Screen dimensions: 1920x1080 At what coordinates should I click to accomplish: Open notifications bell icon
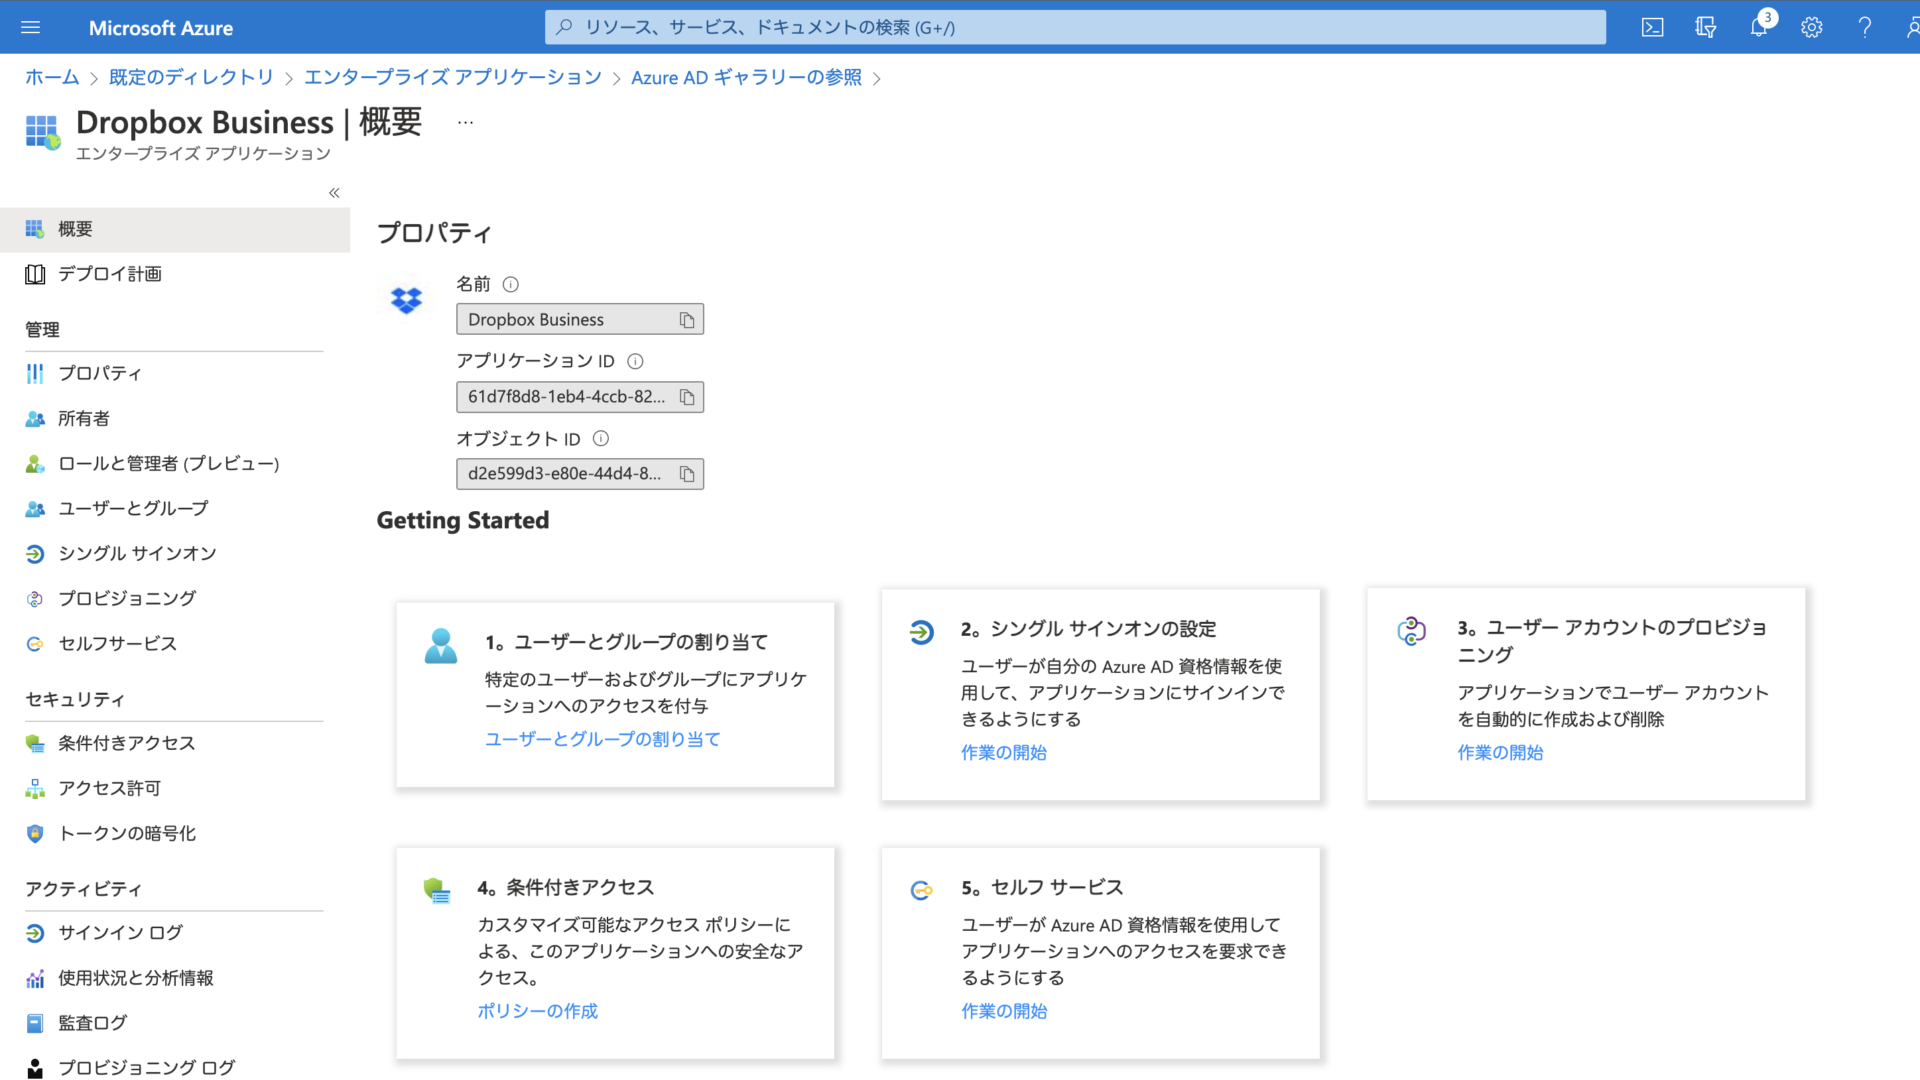(1759, 27)
